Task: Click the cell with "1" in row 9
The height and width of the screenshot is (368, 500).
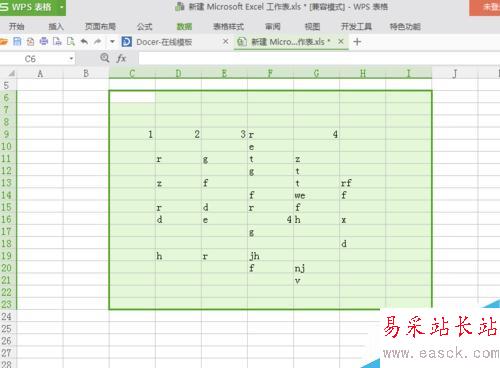Action: 132,134
